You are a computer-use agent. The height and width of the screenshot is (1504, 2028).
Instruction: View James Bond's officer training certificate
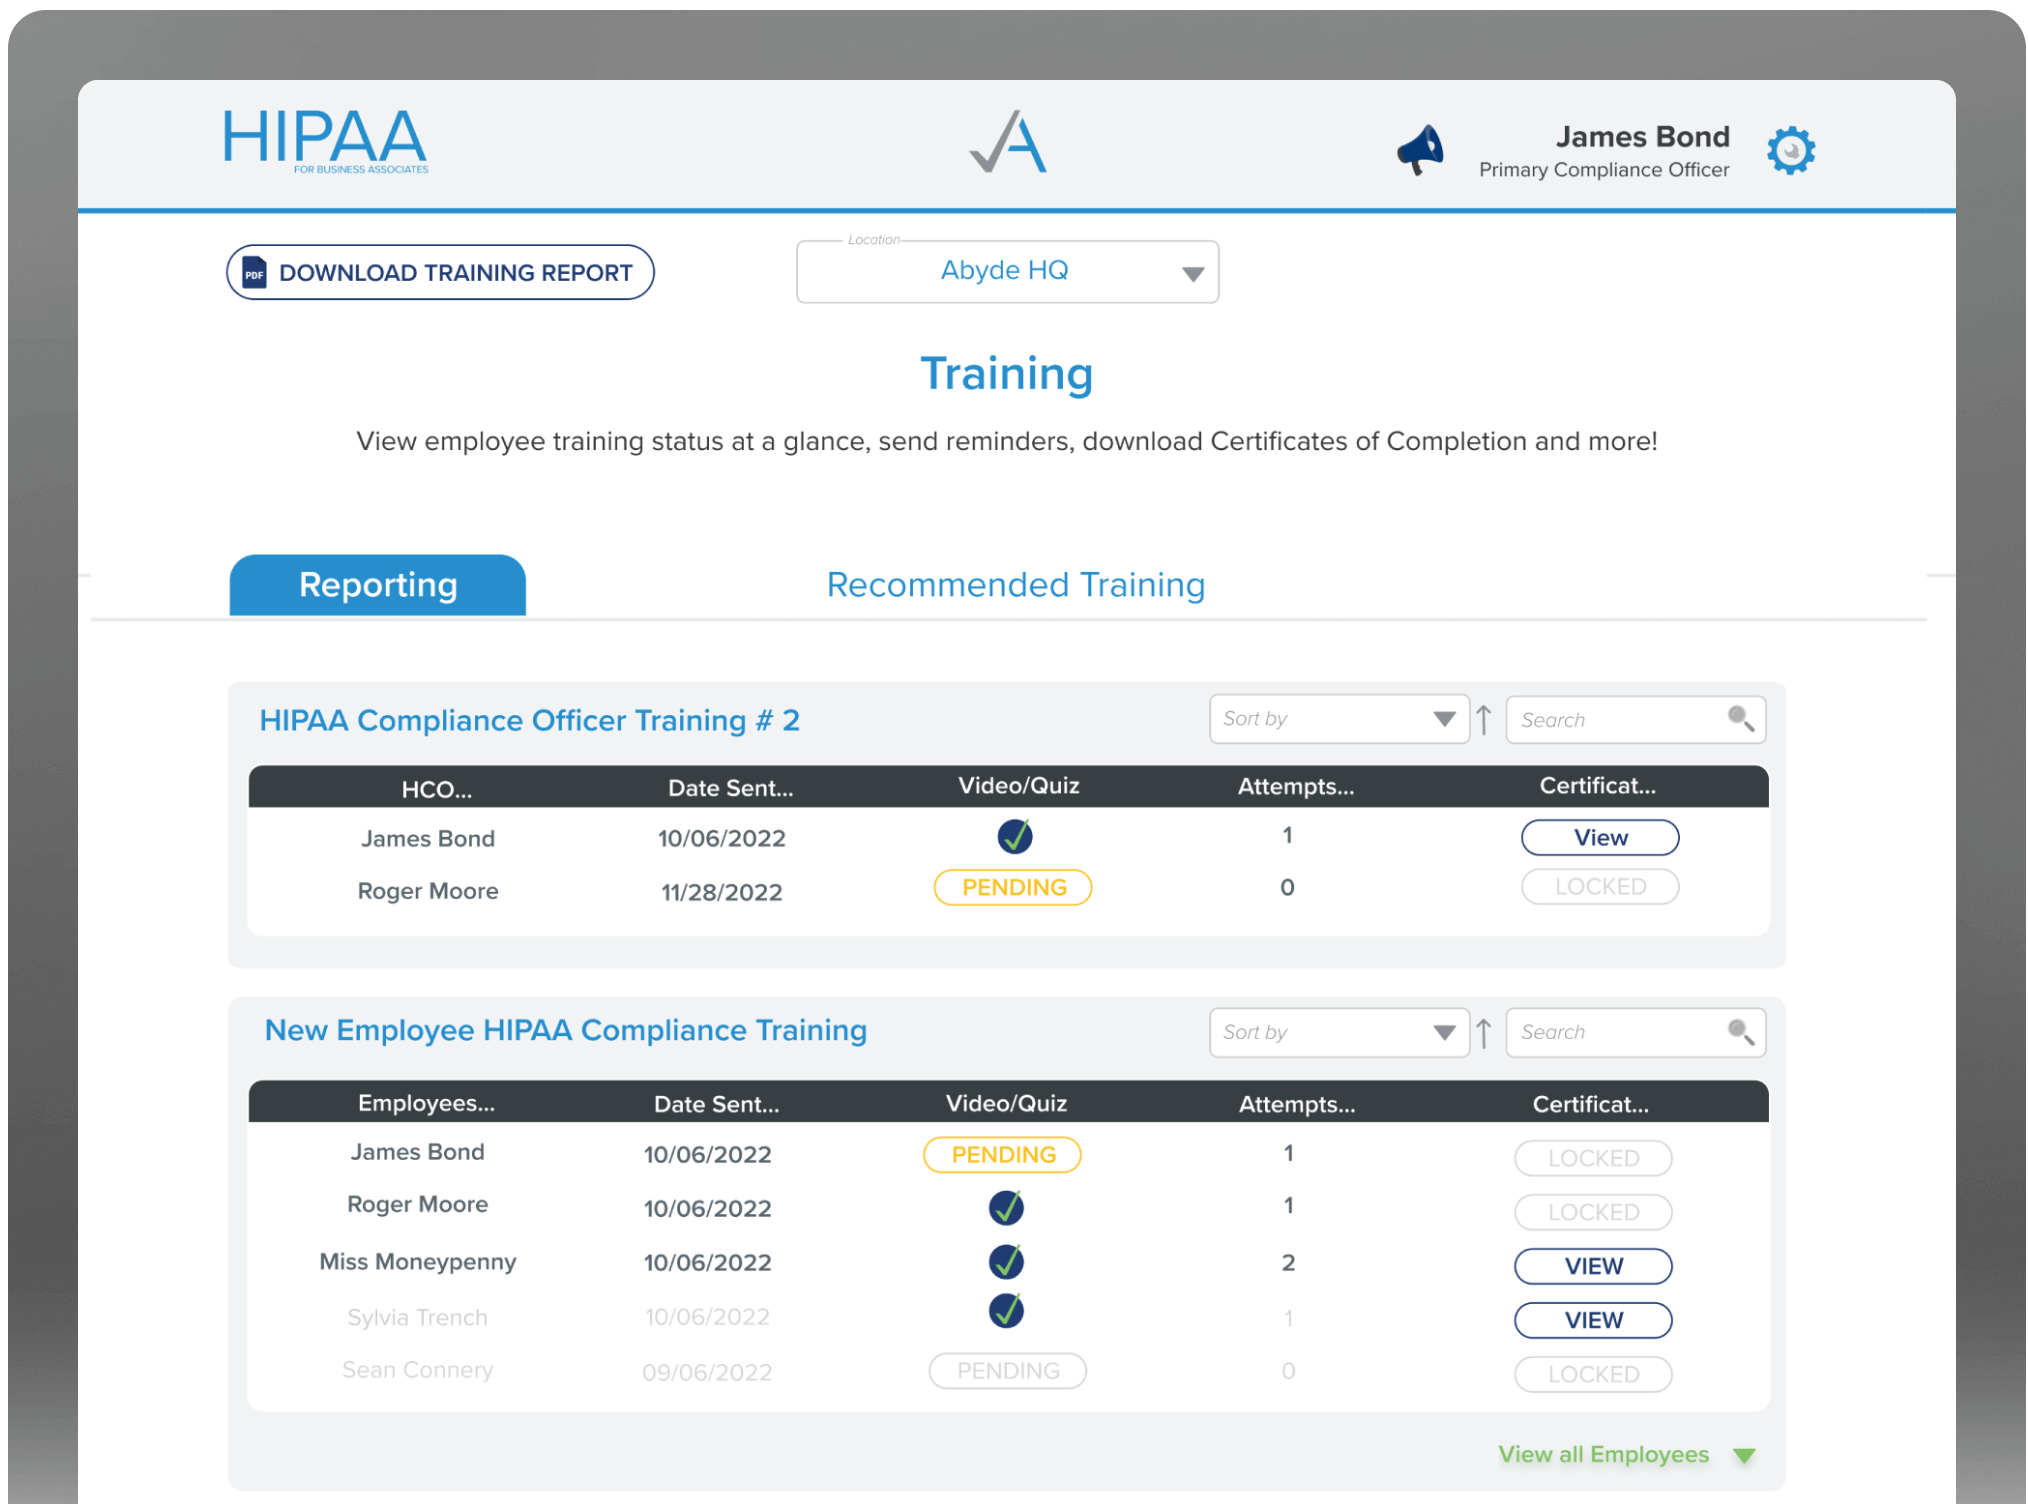pos(1600,837)
